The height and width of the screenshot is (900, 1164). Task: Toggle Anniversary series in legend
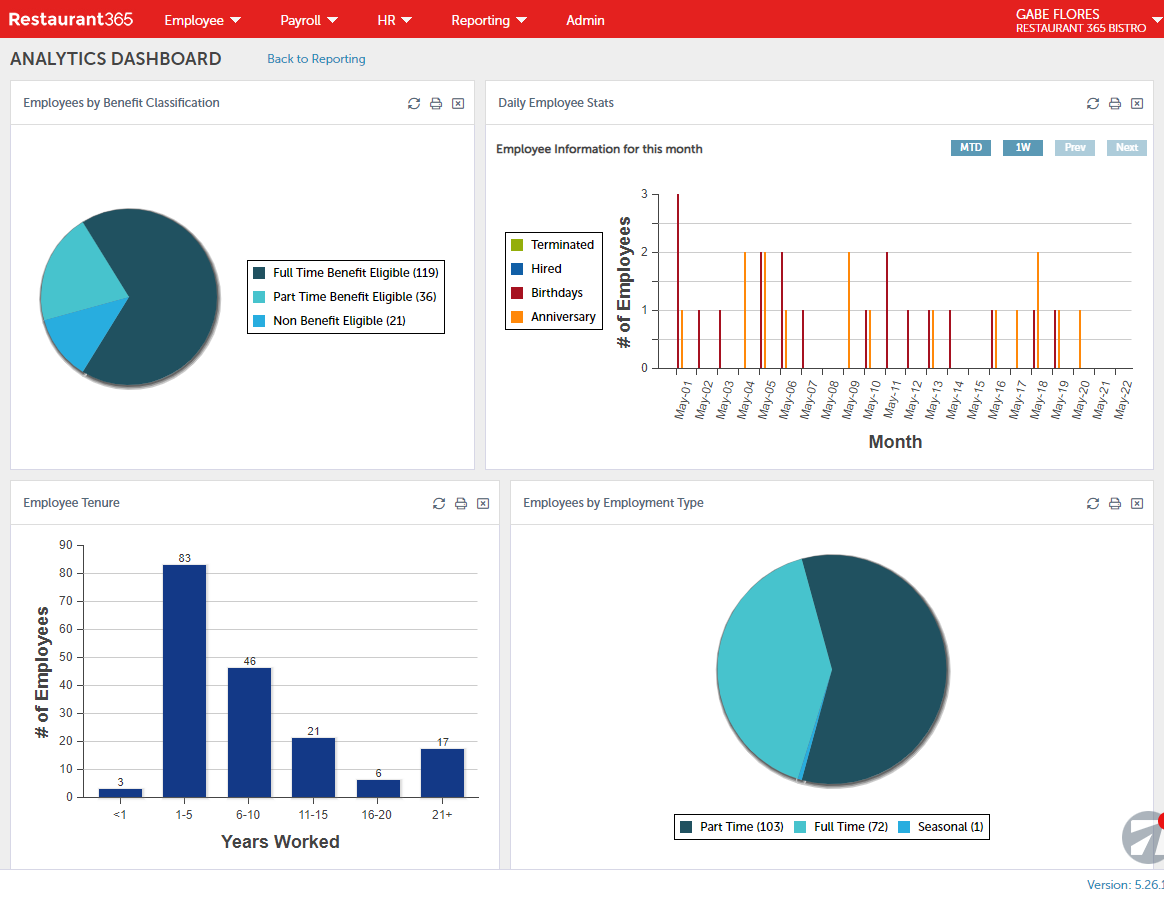(x=553, y=316)
